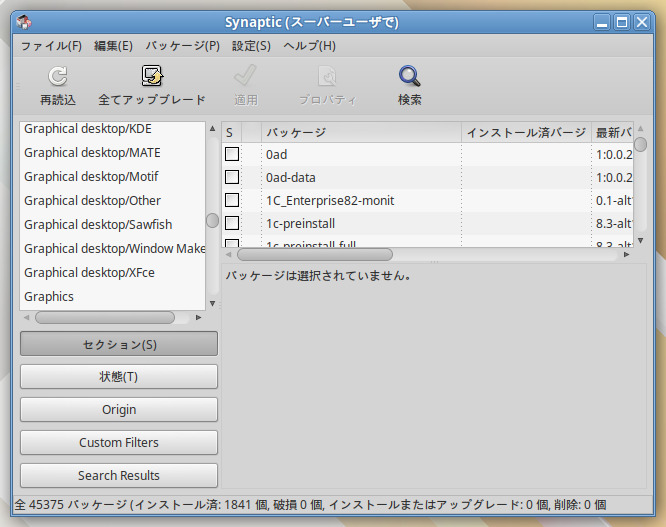This screenshot has height=527, width=666.
Task: Open the ヘルプ(H) menu
Action: tap(310, 46)
